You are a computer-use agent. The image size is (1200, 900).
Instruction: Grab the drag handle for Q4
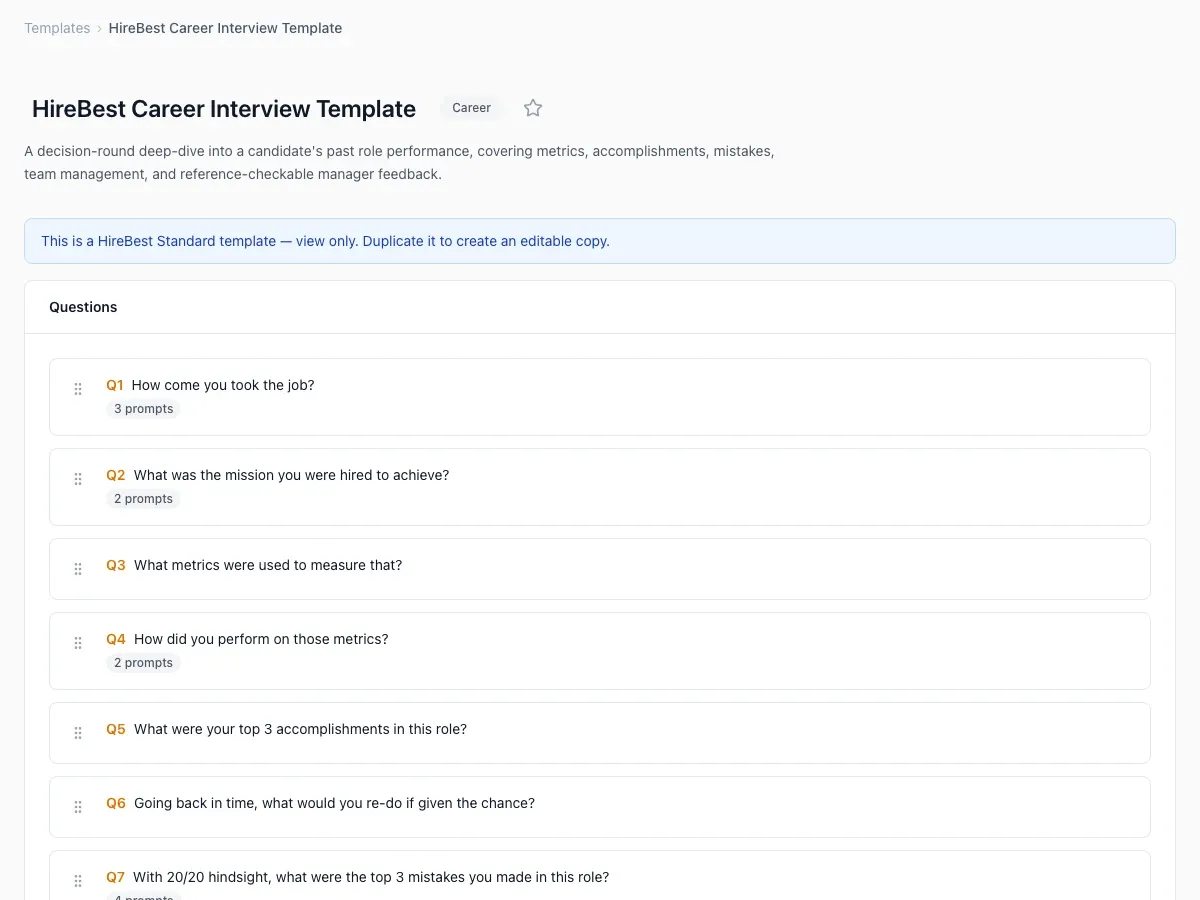point(78,643)
